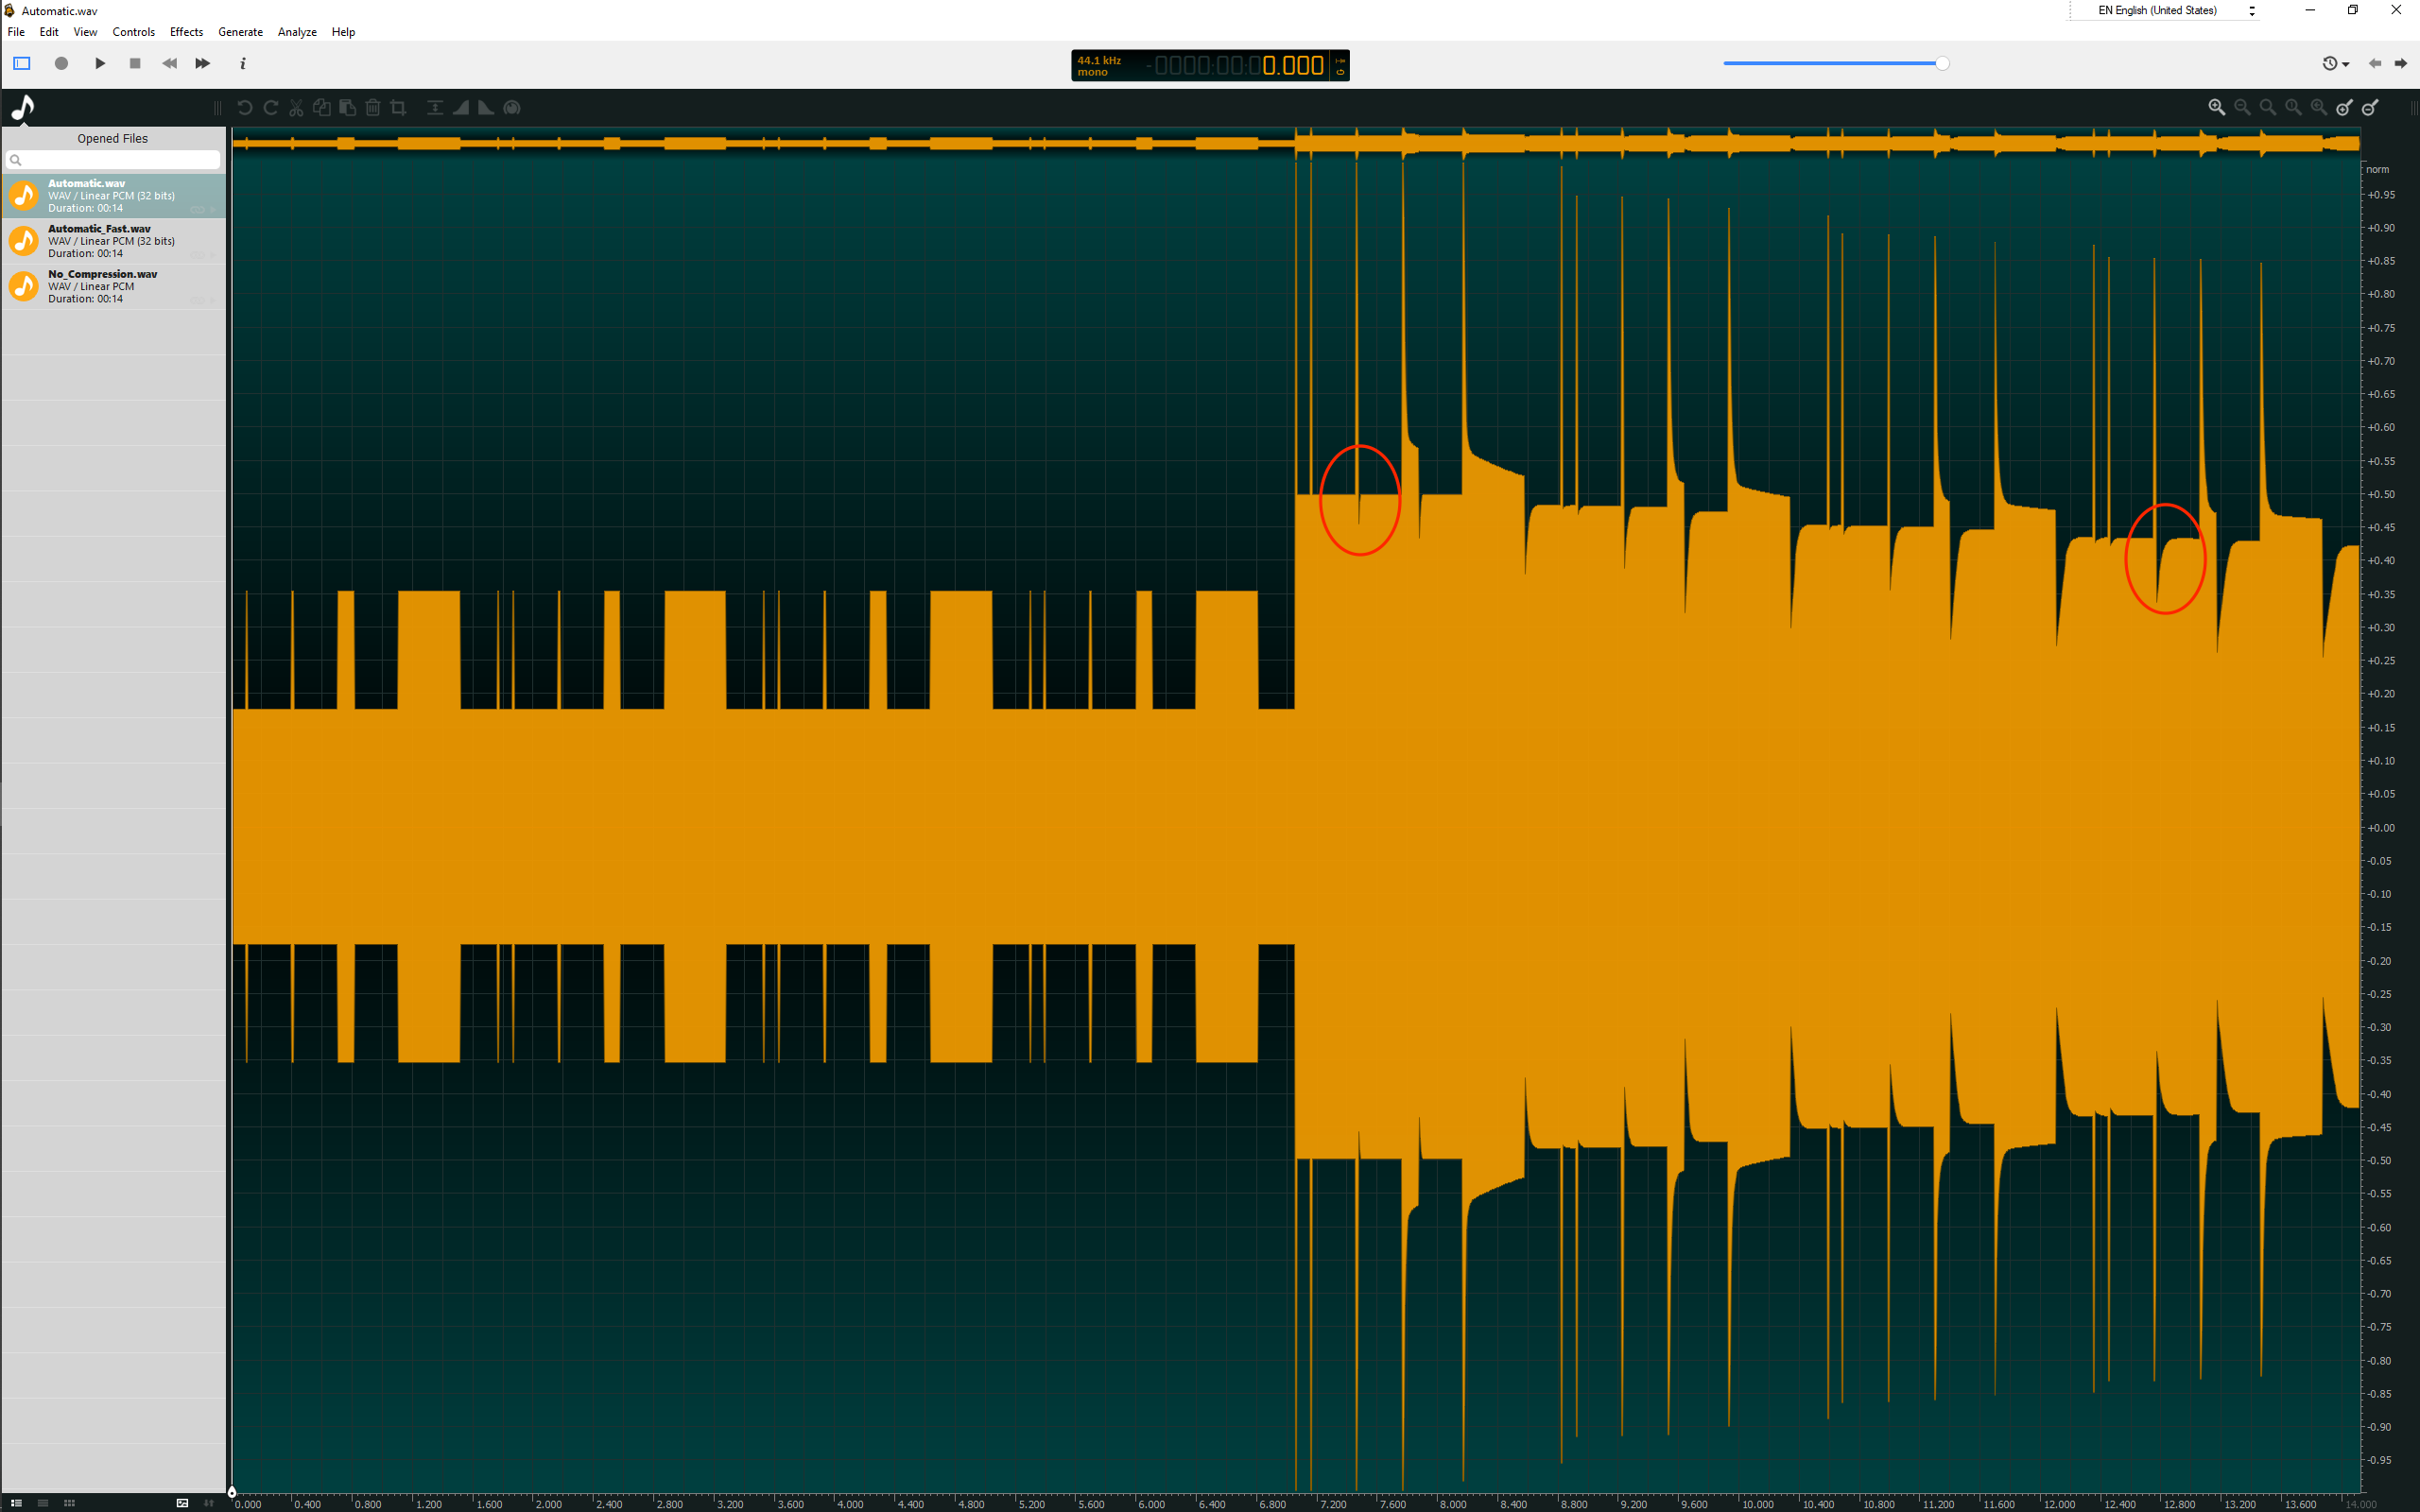Switch file list to grid view

tap(69, 1502)
